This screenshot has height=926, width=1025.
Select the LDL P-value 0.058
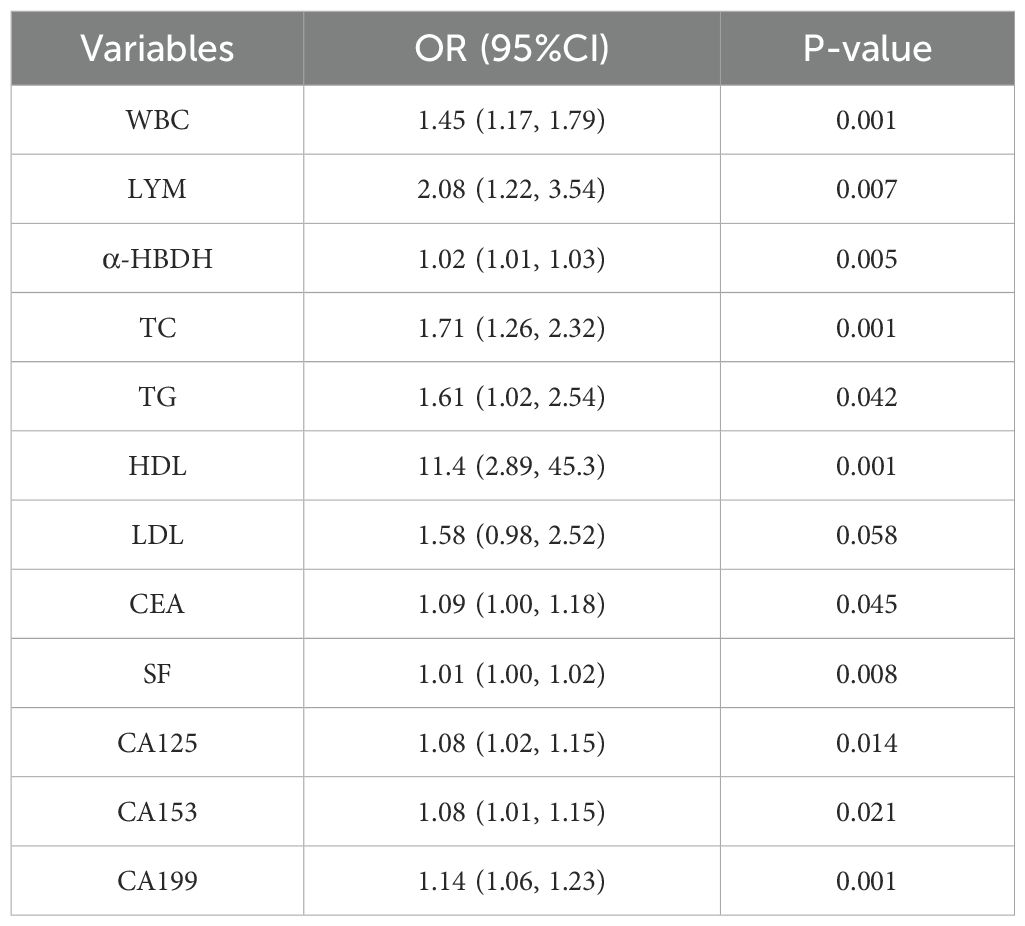(x=867, y=535)
